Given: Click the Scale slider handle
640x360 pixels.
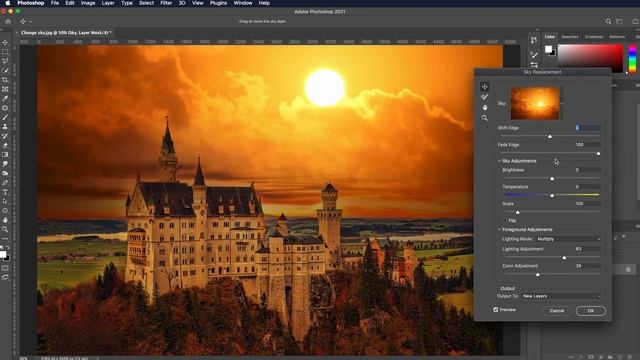Looking at the screenshot, I should (518, 213).
